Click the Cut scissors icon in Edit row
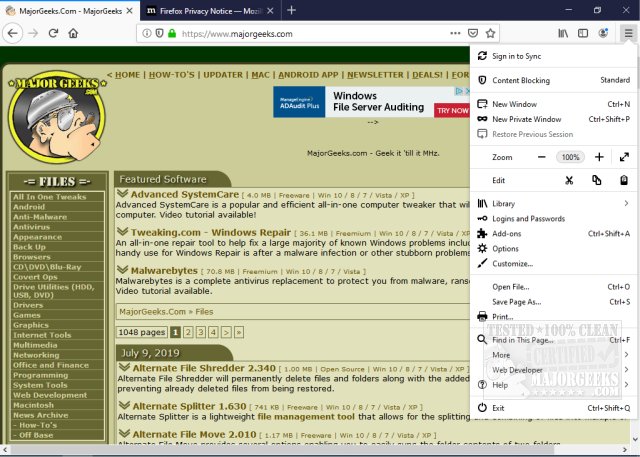The height and width of the screenshot is (457, 640). 569,180
